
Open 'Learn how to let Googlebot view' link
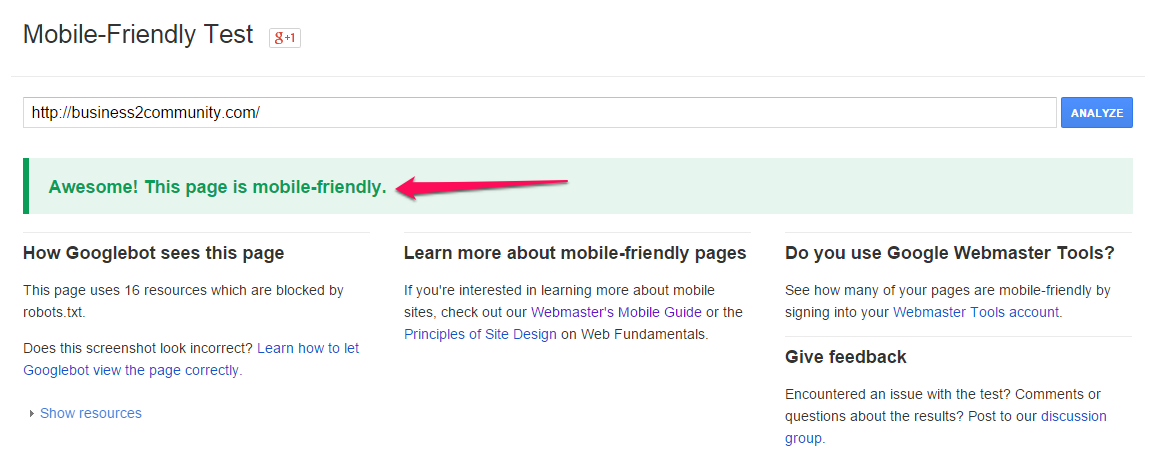tap(191, 359)
